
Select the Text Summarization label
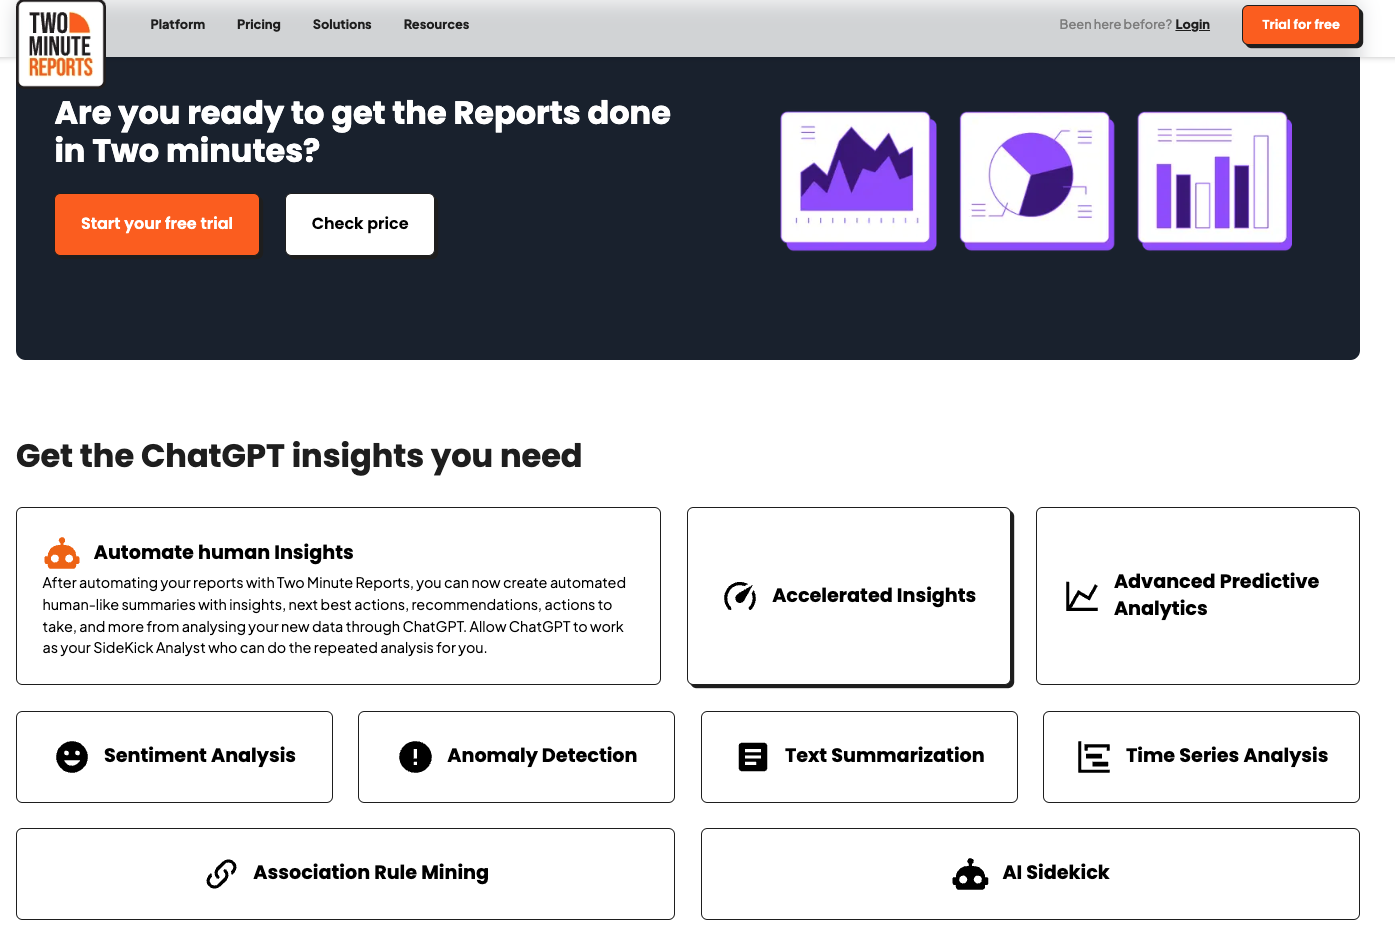885,756
